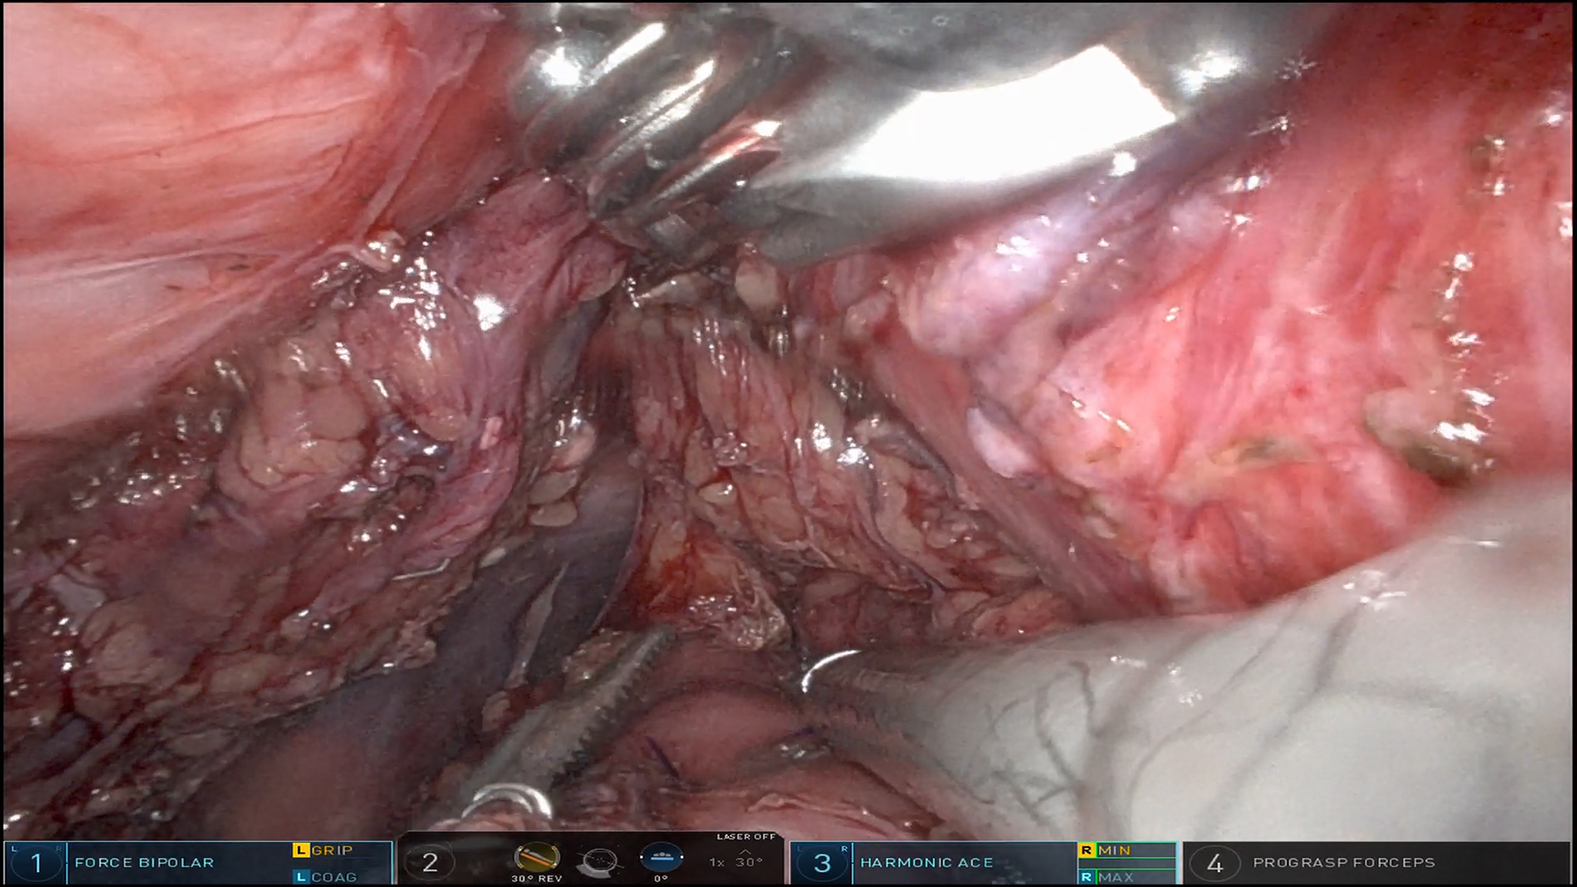Viewport: 1577px width, 887px height.
Task: Select the L COAG pedal indicator
Action: [x=326, y=877]
